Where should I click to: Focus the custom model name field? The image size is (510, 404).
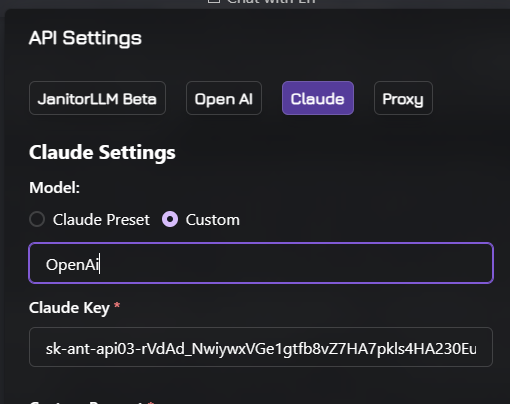pos(261,263)
